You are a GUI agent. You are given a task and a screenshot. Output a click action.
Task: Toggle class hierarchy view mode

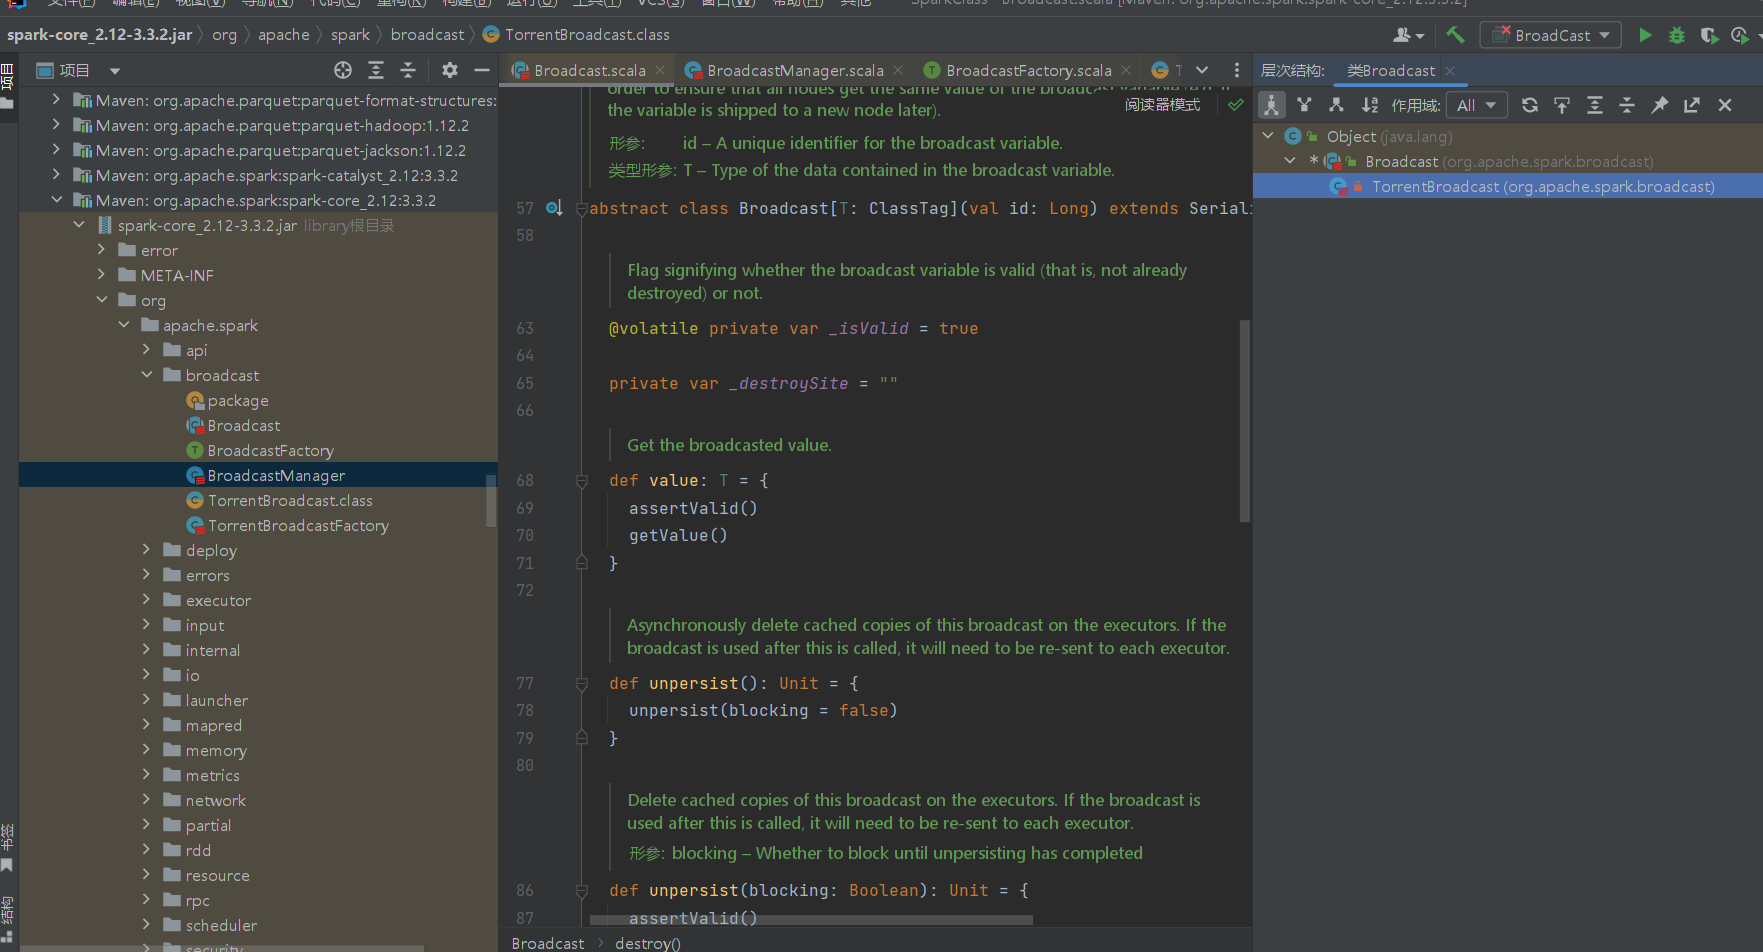coord(1271,105)
